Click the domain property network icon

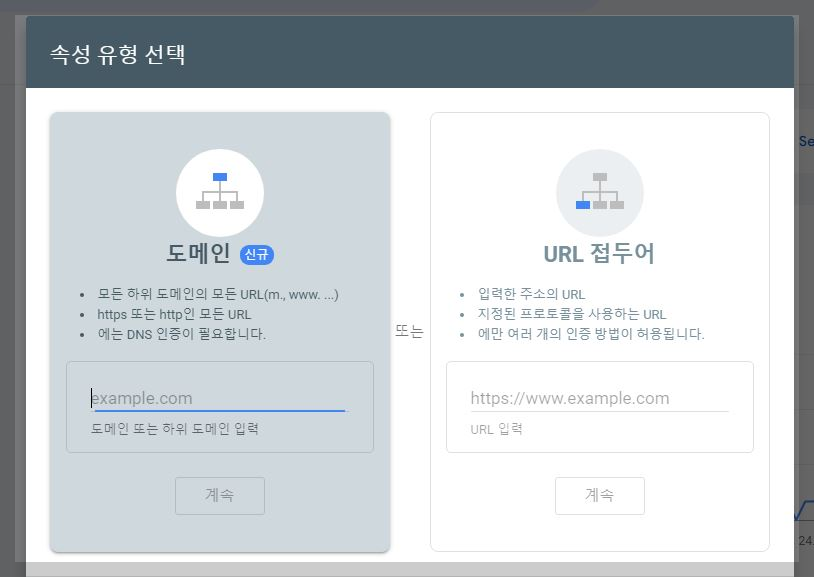tap(220, 193)
